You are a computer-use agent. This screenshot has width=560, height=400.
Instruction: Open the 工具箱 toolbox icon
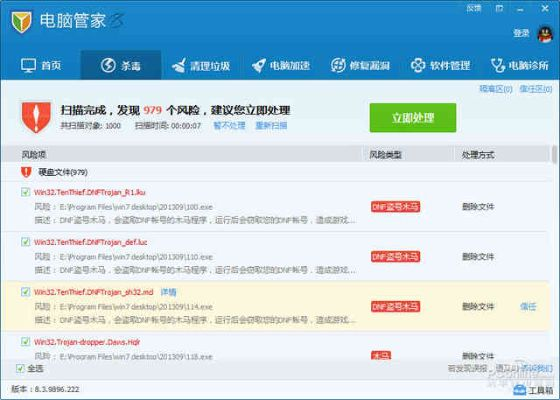coord(519,390)
